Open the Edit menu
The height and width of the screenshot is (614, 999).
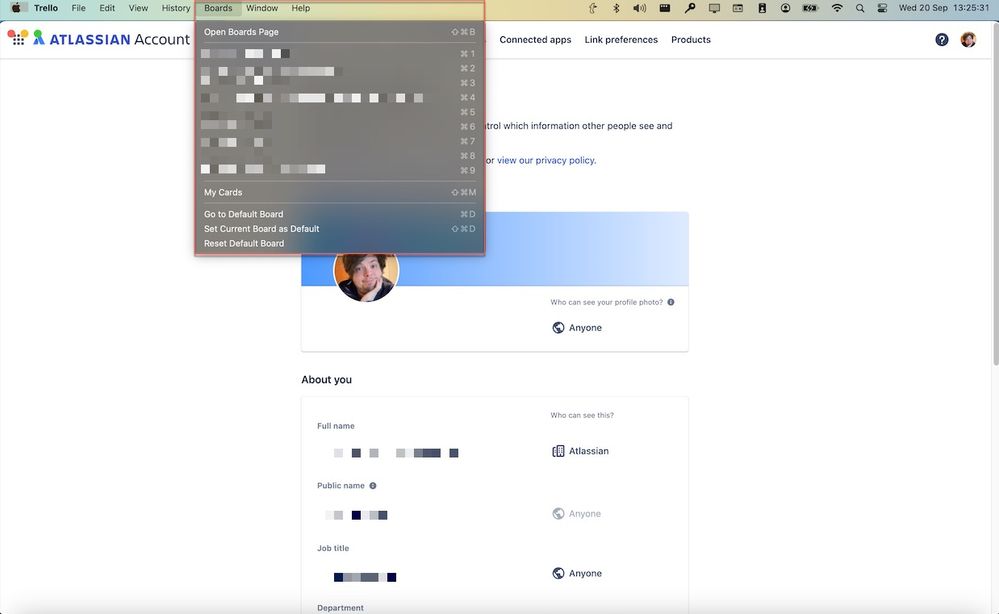tap(107, 8)
